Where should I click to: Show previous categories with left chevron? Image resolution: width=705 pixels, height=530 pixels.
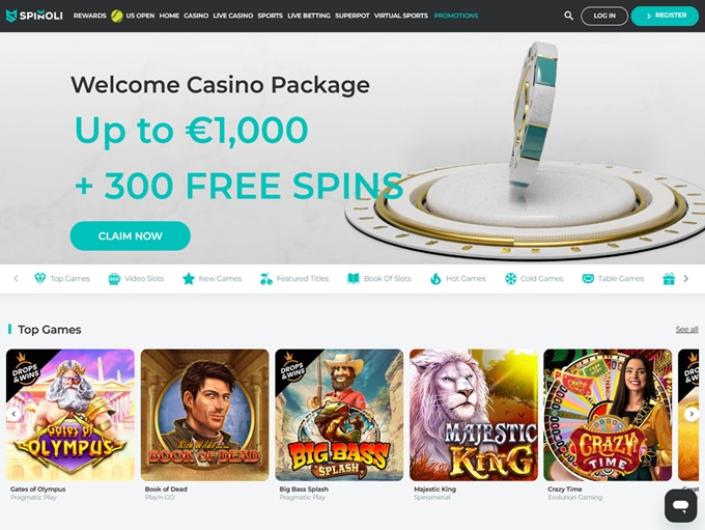pos(16,279)
